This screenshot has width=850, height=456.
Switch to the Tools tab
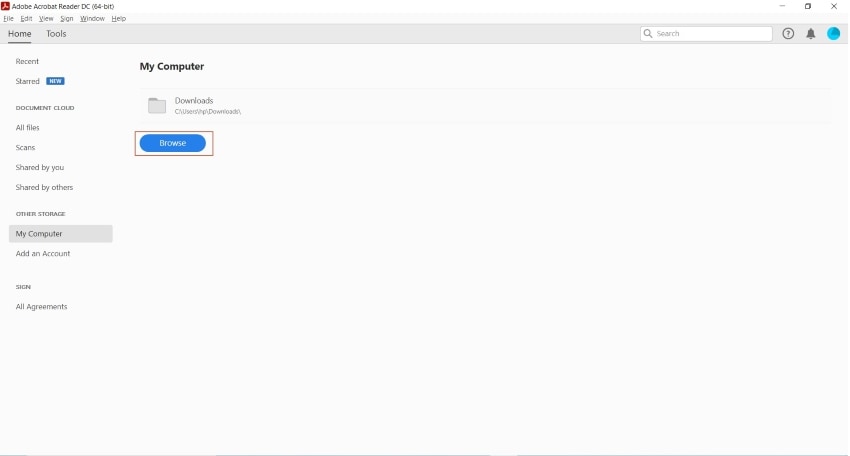56,34
